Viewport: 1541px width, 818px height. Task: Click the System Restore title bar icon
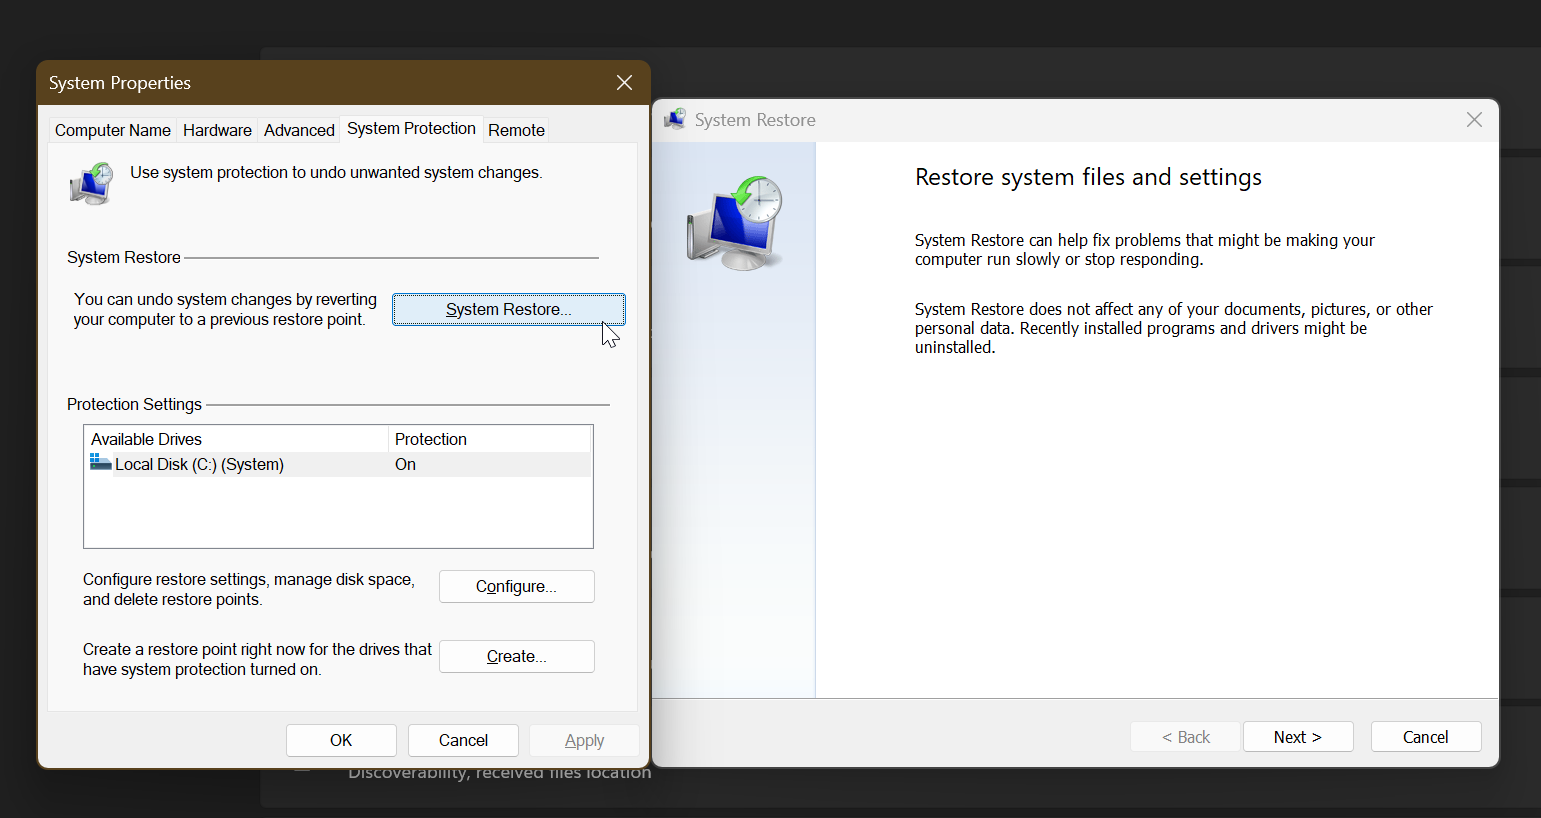pyautogui.click(x=675, y=120)
